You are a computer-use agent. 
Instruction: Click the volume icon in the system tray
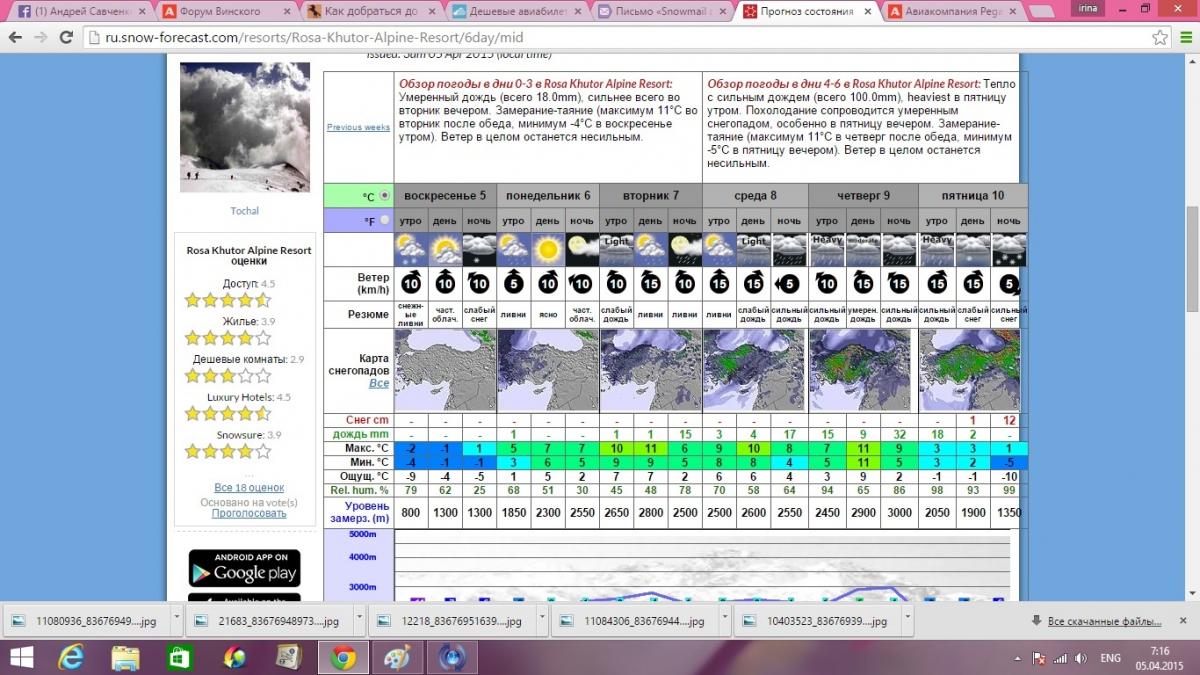[1079, 658]
